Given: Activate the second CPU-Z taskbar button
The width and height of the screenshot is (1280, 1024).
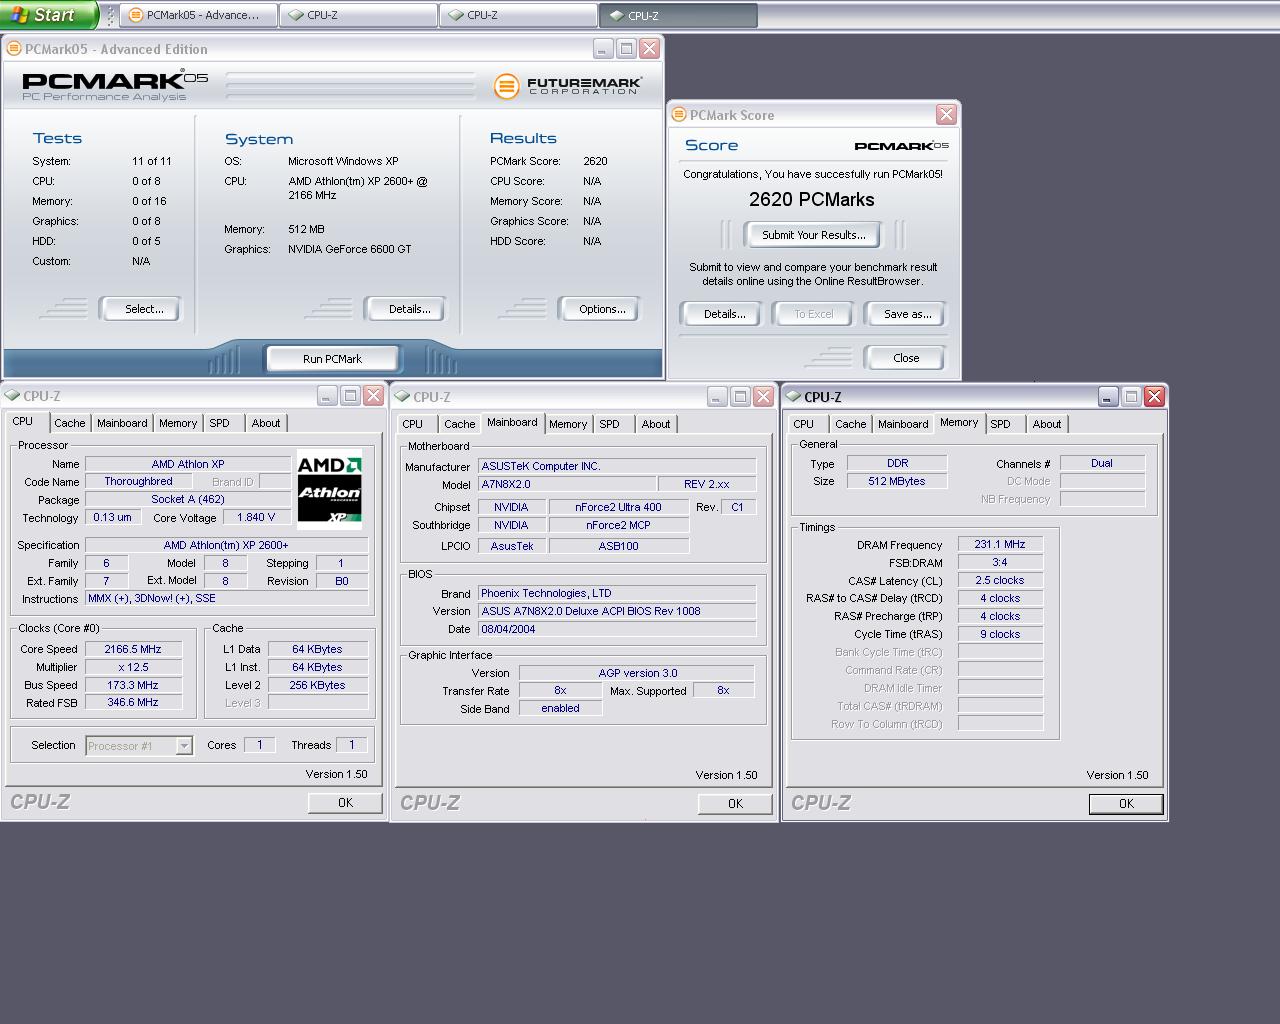Looking at the screenshot, I should (518, 15).
